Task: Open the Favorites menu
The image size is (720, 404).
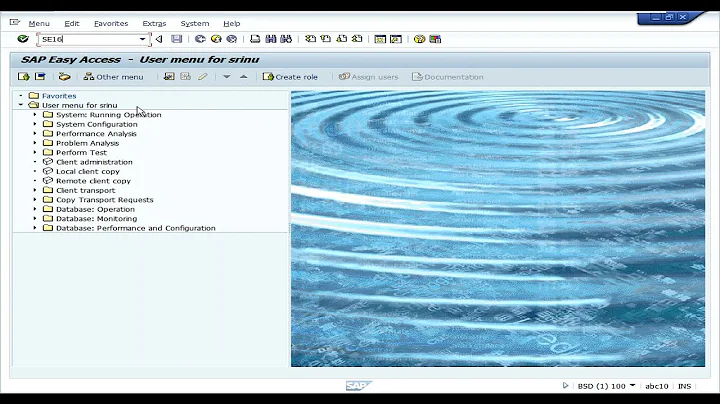Action: 111,23
